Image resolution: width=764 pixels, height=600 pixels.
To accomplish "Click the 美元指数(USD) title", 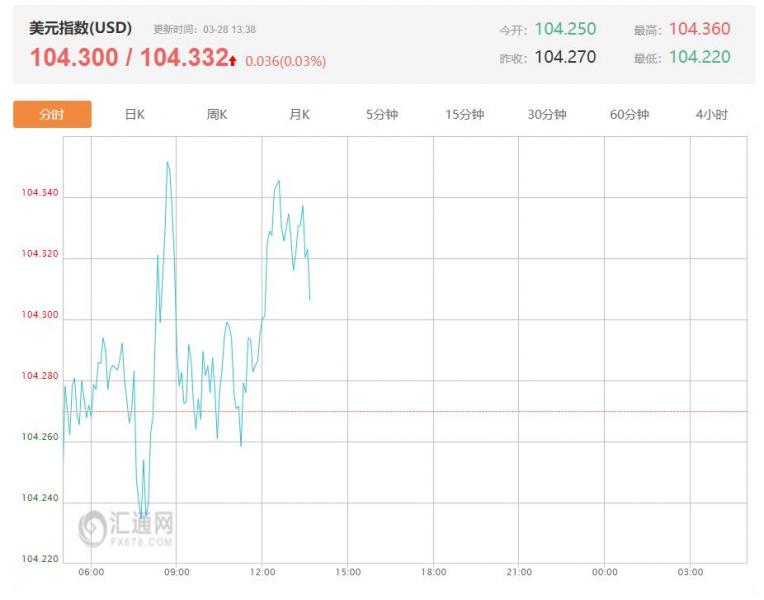I will [x=80, y=28].
